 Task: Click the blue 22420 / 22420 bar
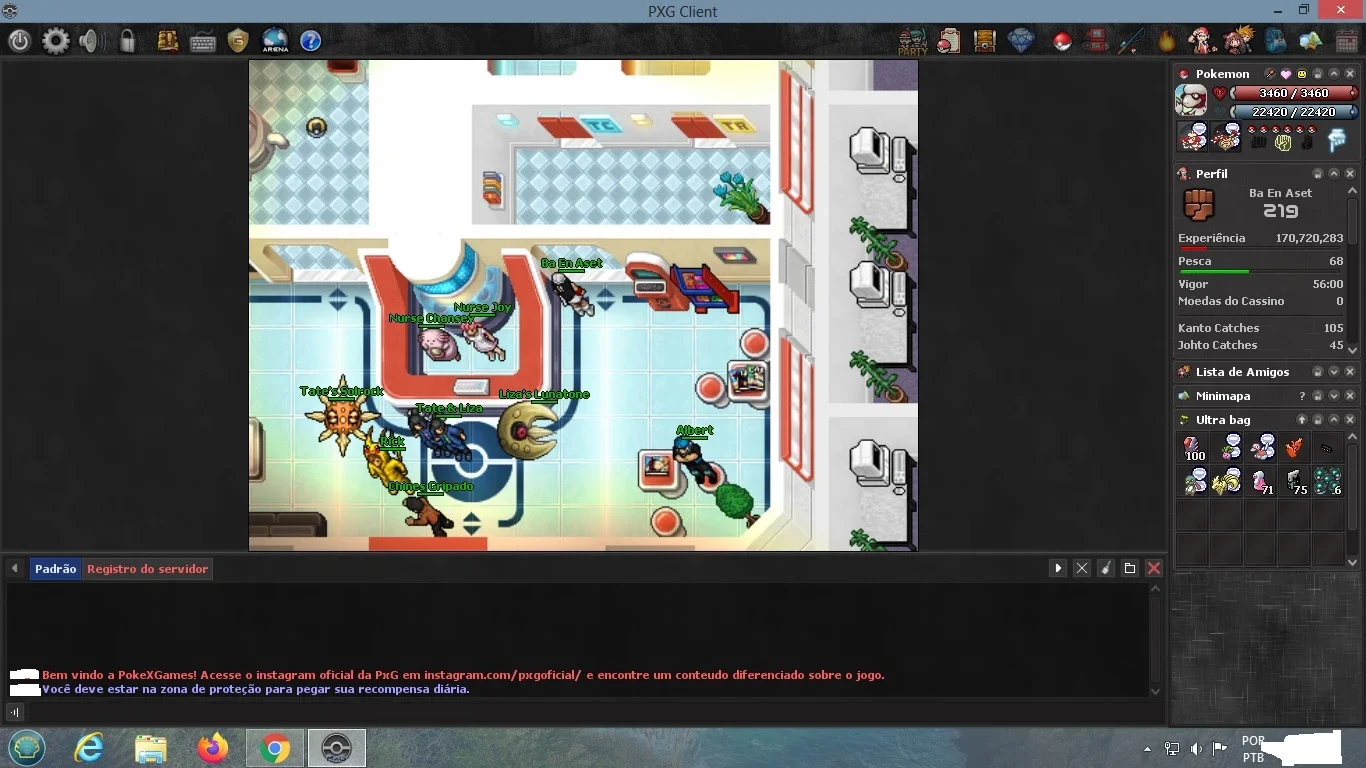pos(1294,112)
